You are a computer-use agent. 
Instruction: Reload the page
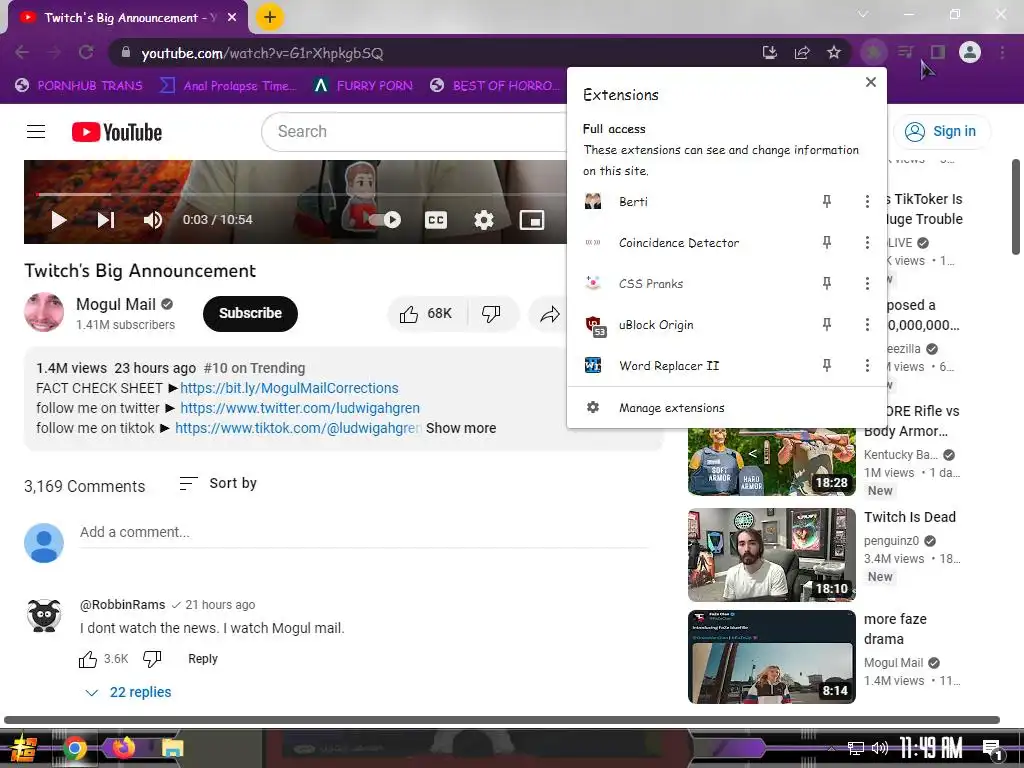(86, 52)
